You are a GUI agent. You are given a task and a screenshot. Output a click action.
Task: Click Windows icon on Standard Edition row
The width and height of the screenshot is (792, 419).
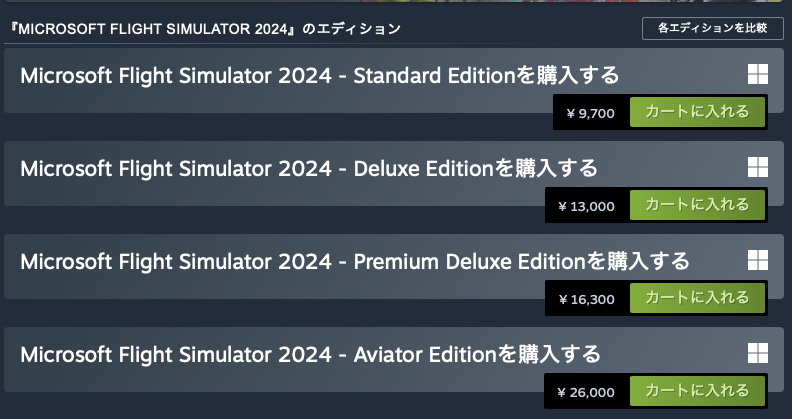(x=757, y=74)
